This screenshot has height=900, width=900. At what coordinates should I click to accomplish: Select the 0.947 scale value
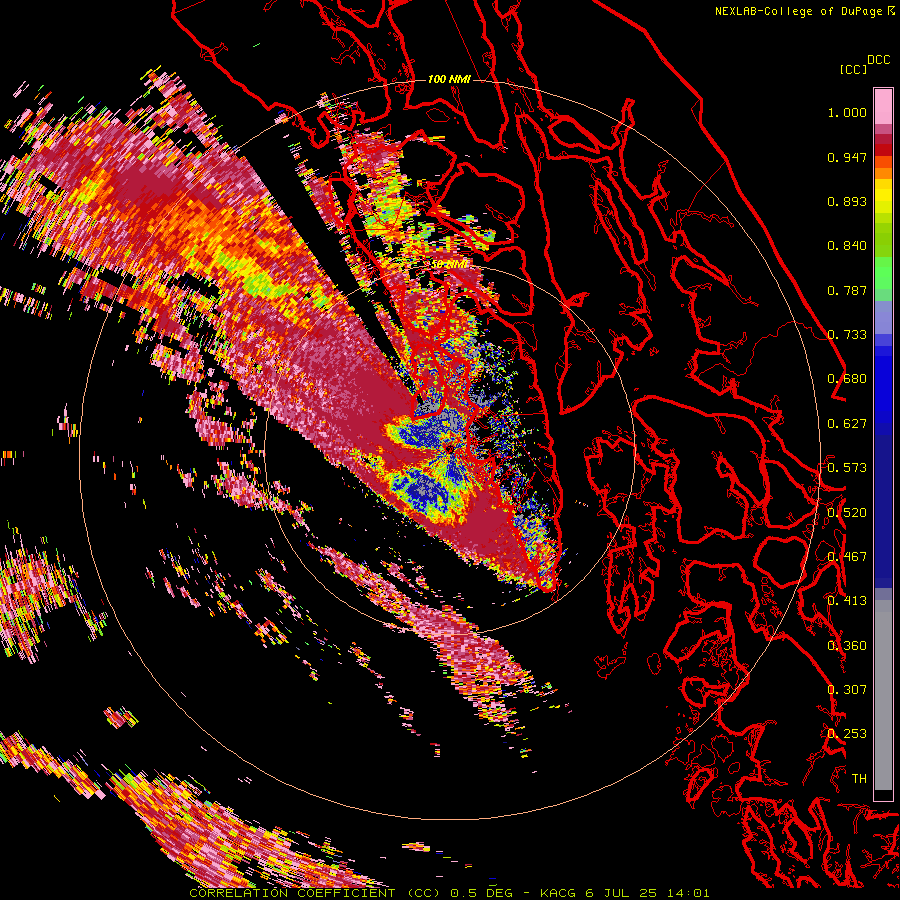coord(847,157)
